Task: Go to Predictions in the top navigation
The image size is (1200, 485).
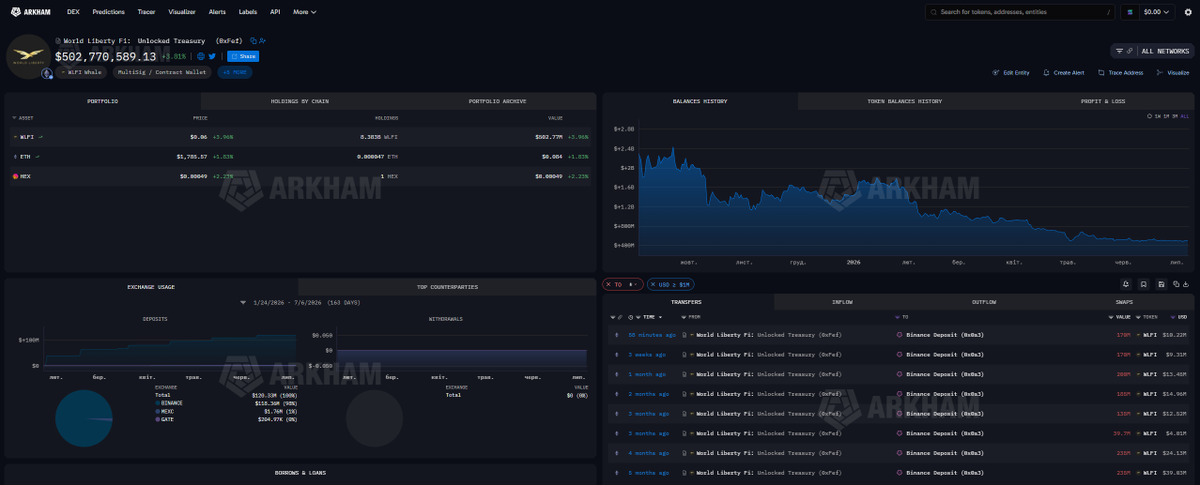Action: 108,12
